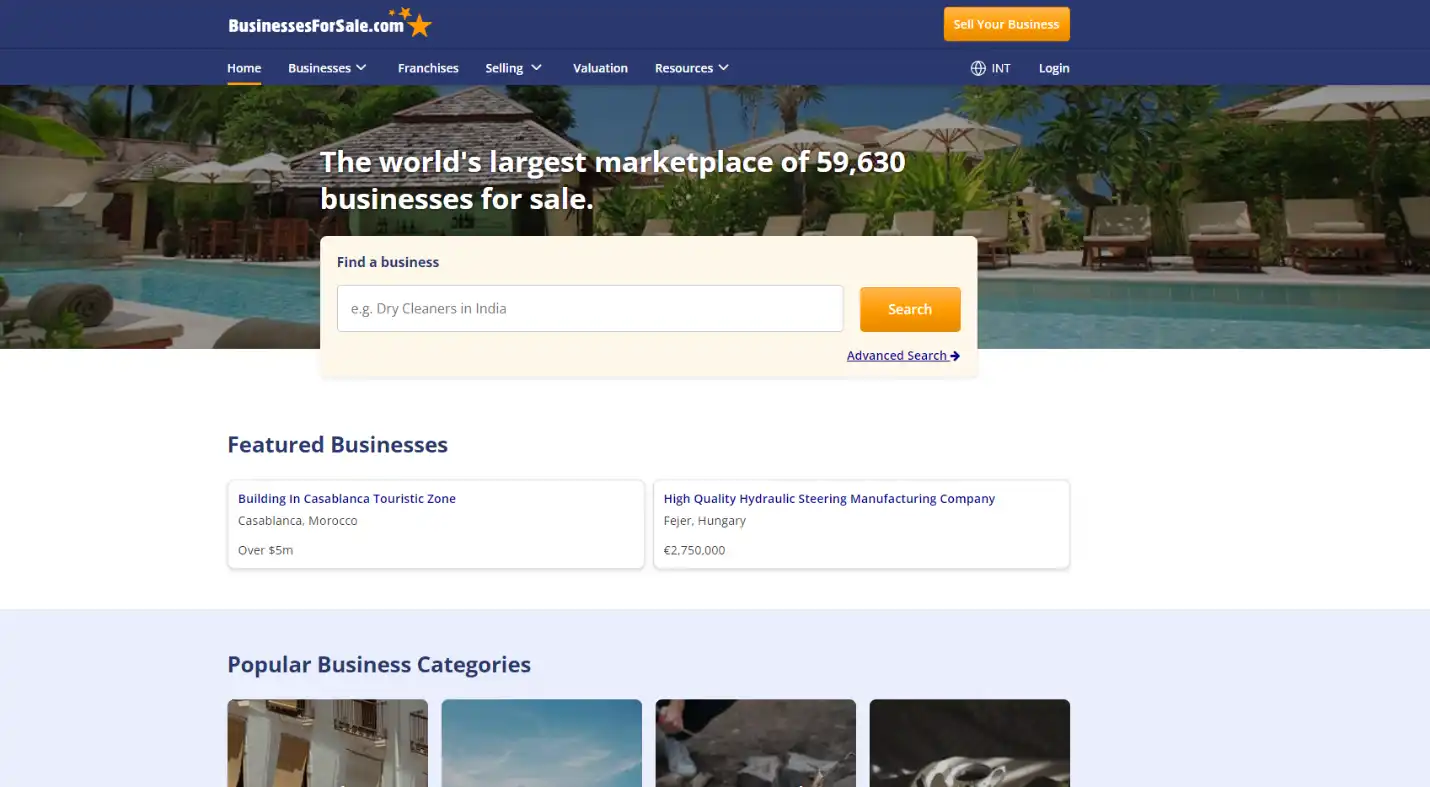Open the blue sky category thumbnail
1430x787 pixels.
pos(542,743)
